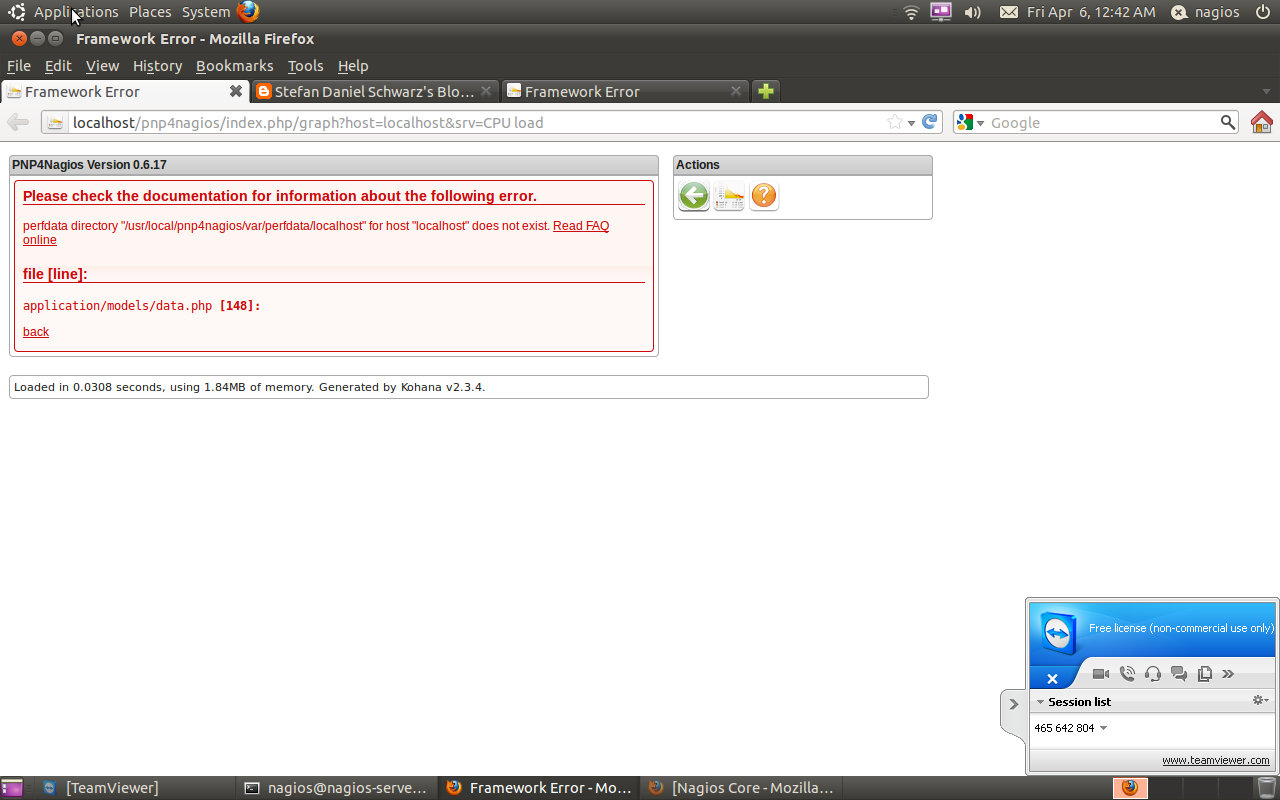Start a video call in TeamViewer panel
Screen dimensions: 1280x800
tap(1100, 673)
